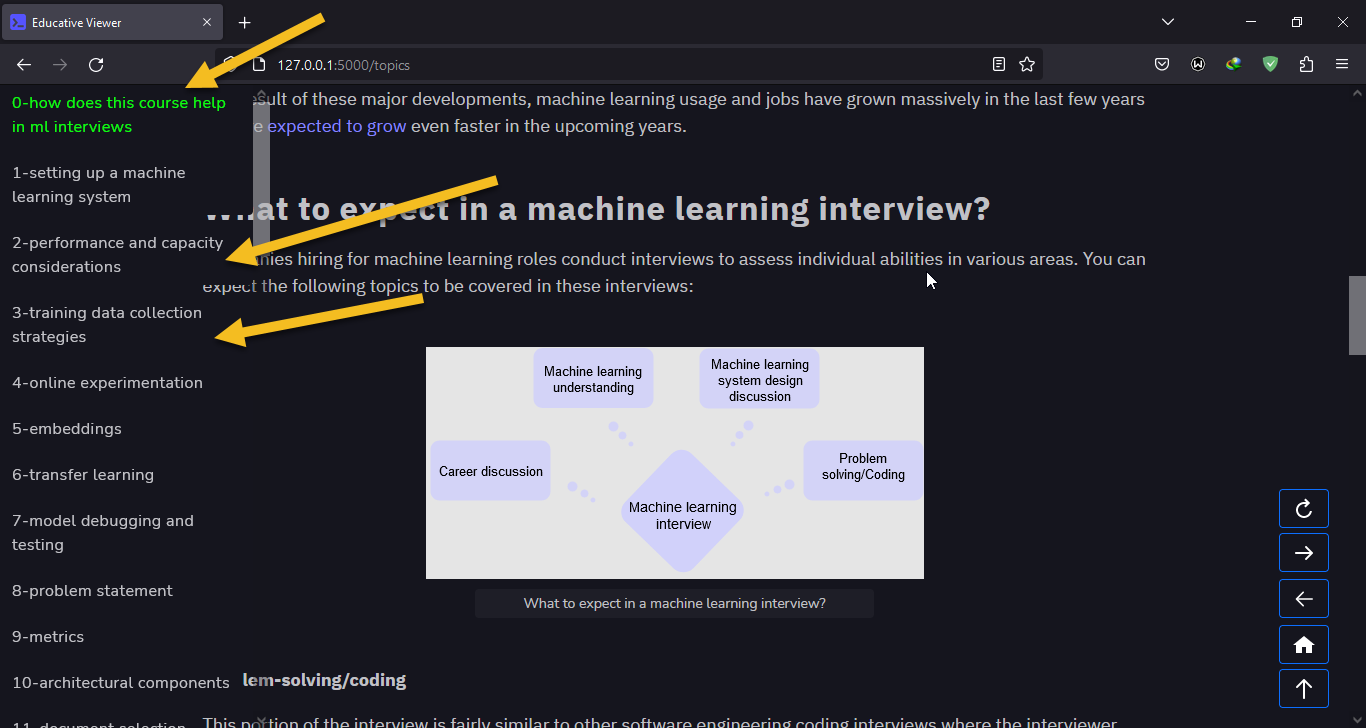Open topic 2 performance and capacity considerations
This screenshot has width=1366, height=728.
(118, 254)
